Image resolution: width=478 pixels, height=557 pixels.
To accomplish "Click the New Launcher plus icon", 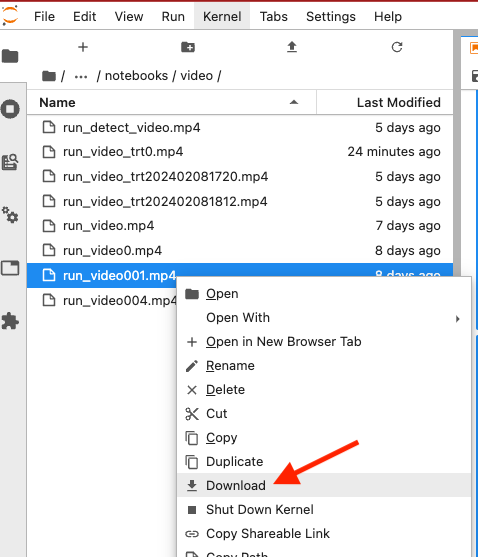I will point(83,47).
